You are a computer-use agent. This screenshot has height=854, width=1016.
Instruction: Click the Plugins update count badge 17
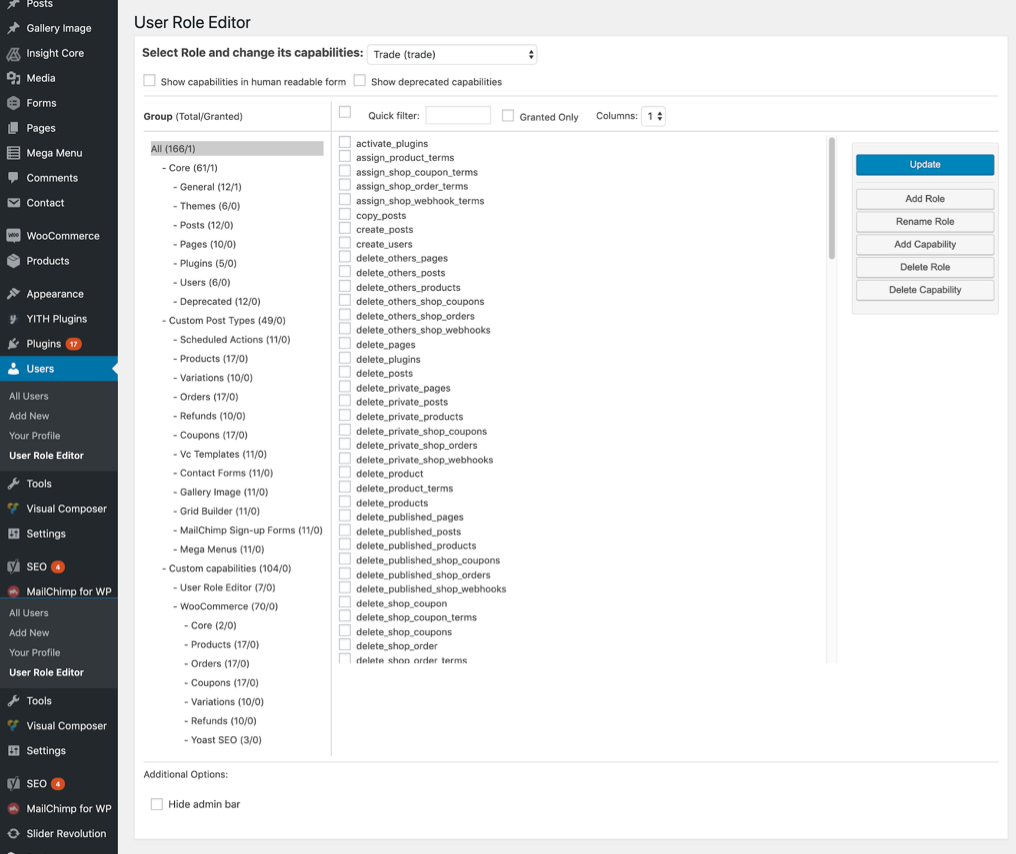click(73, 344)
